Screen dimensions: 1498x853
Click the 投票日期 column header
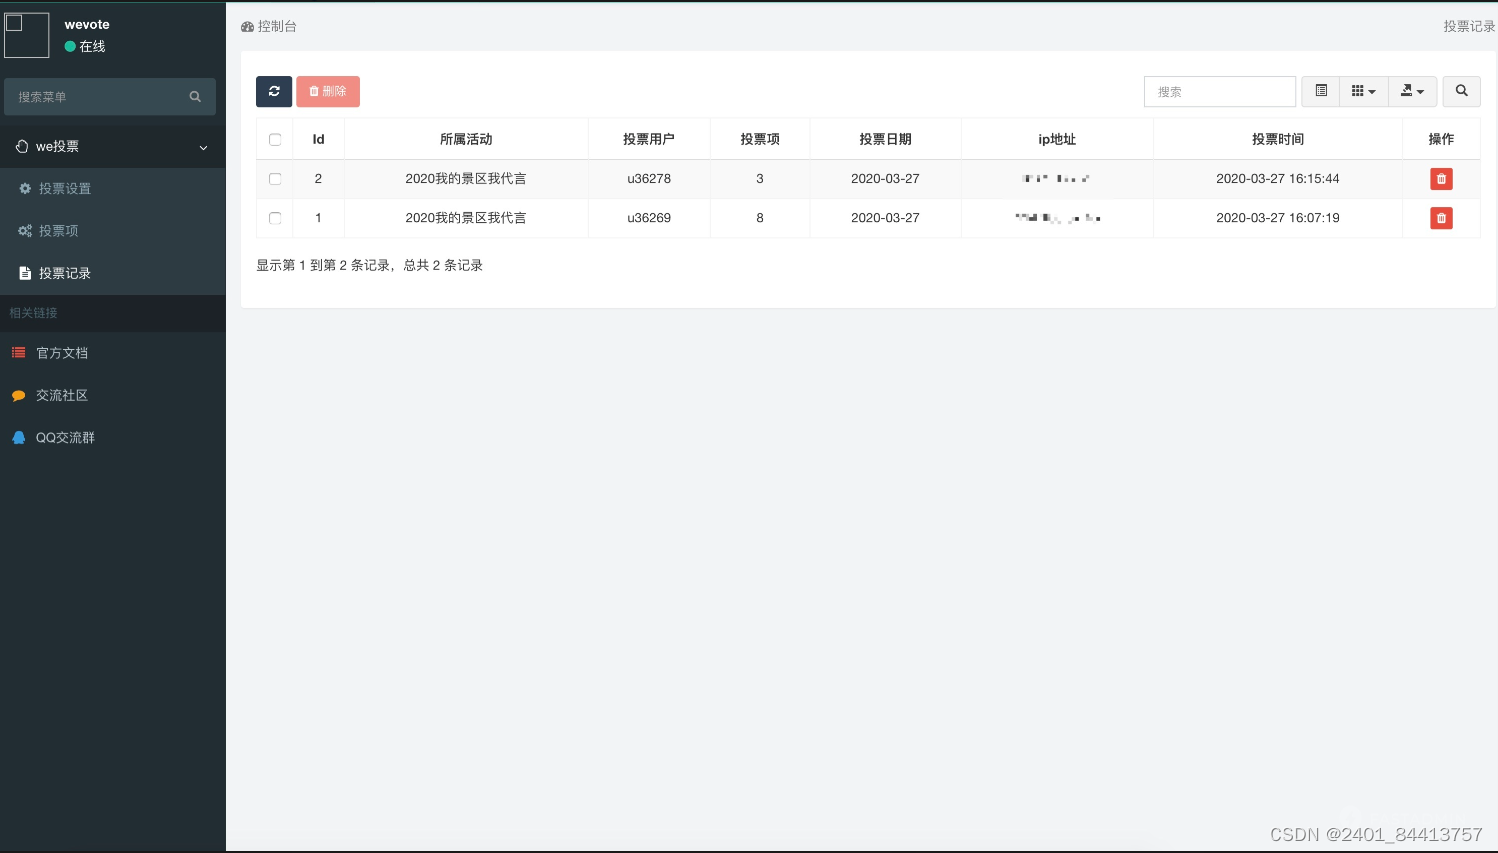(x=885, y=140)
